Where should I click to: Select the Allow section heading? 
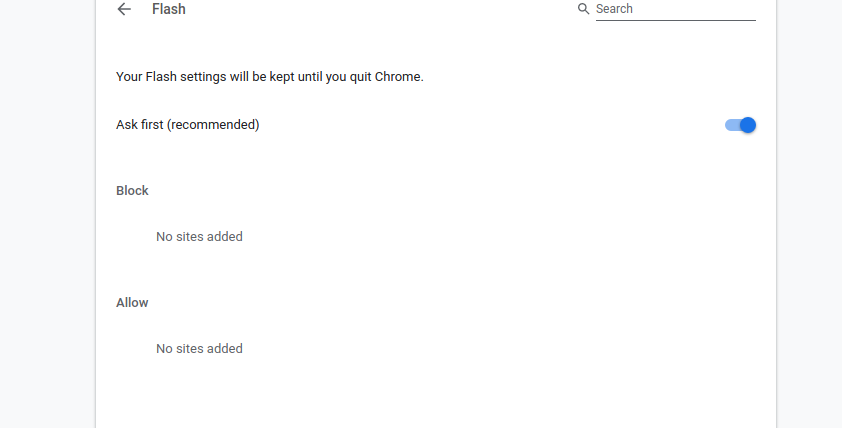[132, 303]
